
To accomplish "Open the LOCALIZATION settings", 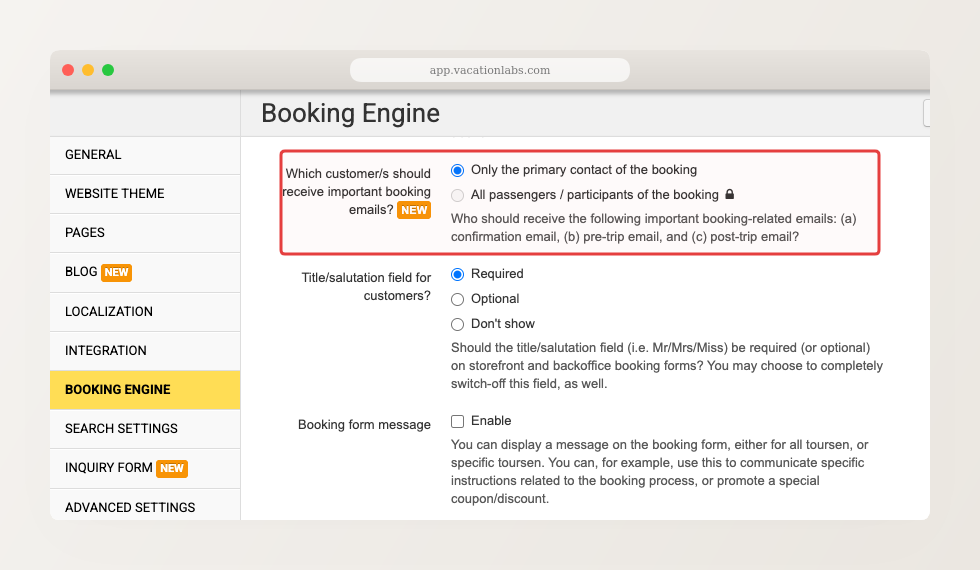I will [x=145, y=311].
